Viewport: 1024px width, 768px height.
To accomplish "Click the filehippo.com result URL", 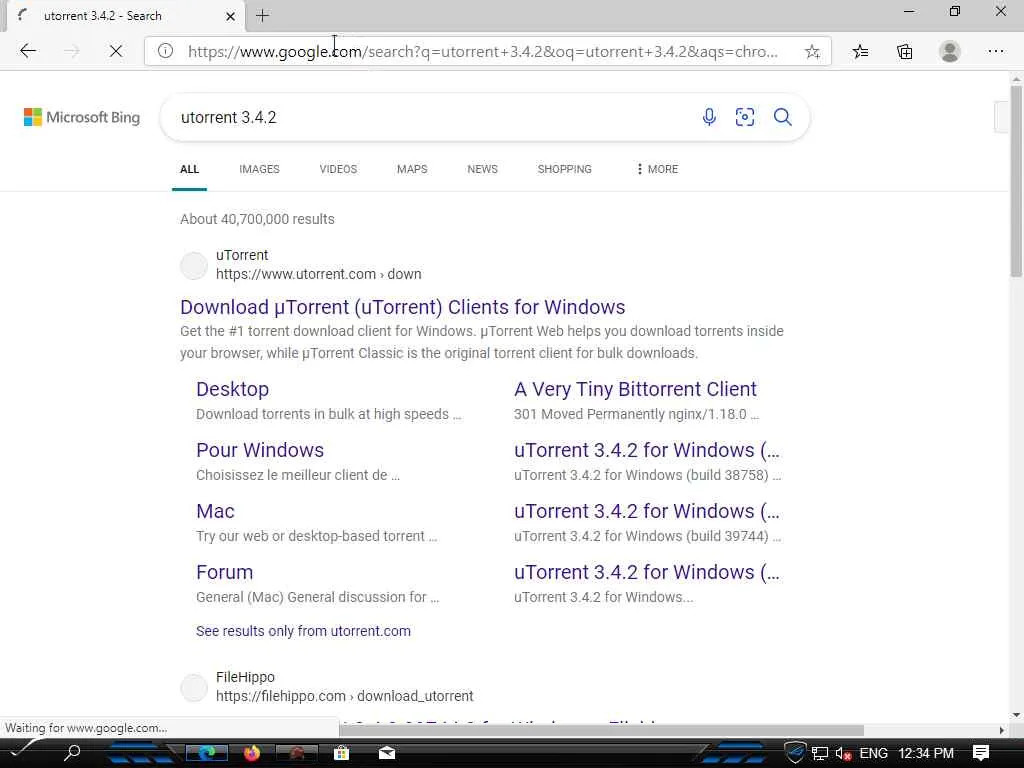I will (345, 696).
